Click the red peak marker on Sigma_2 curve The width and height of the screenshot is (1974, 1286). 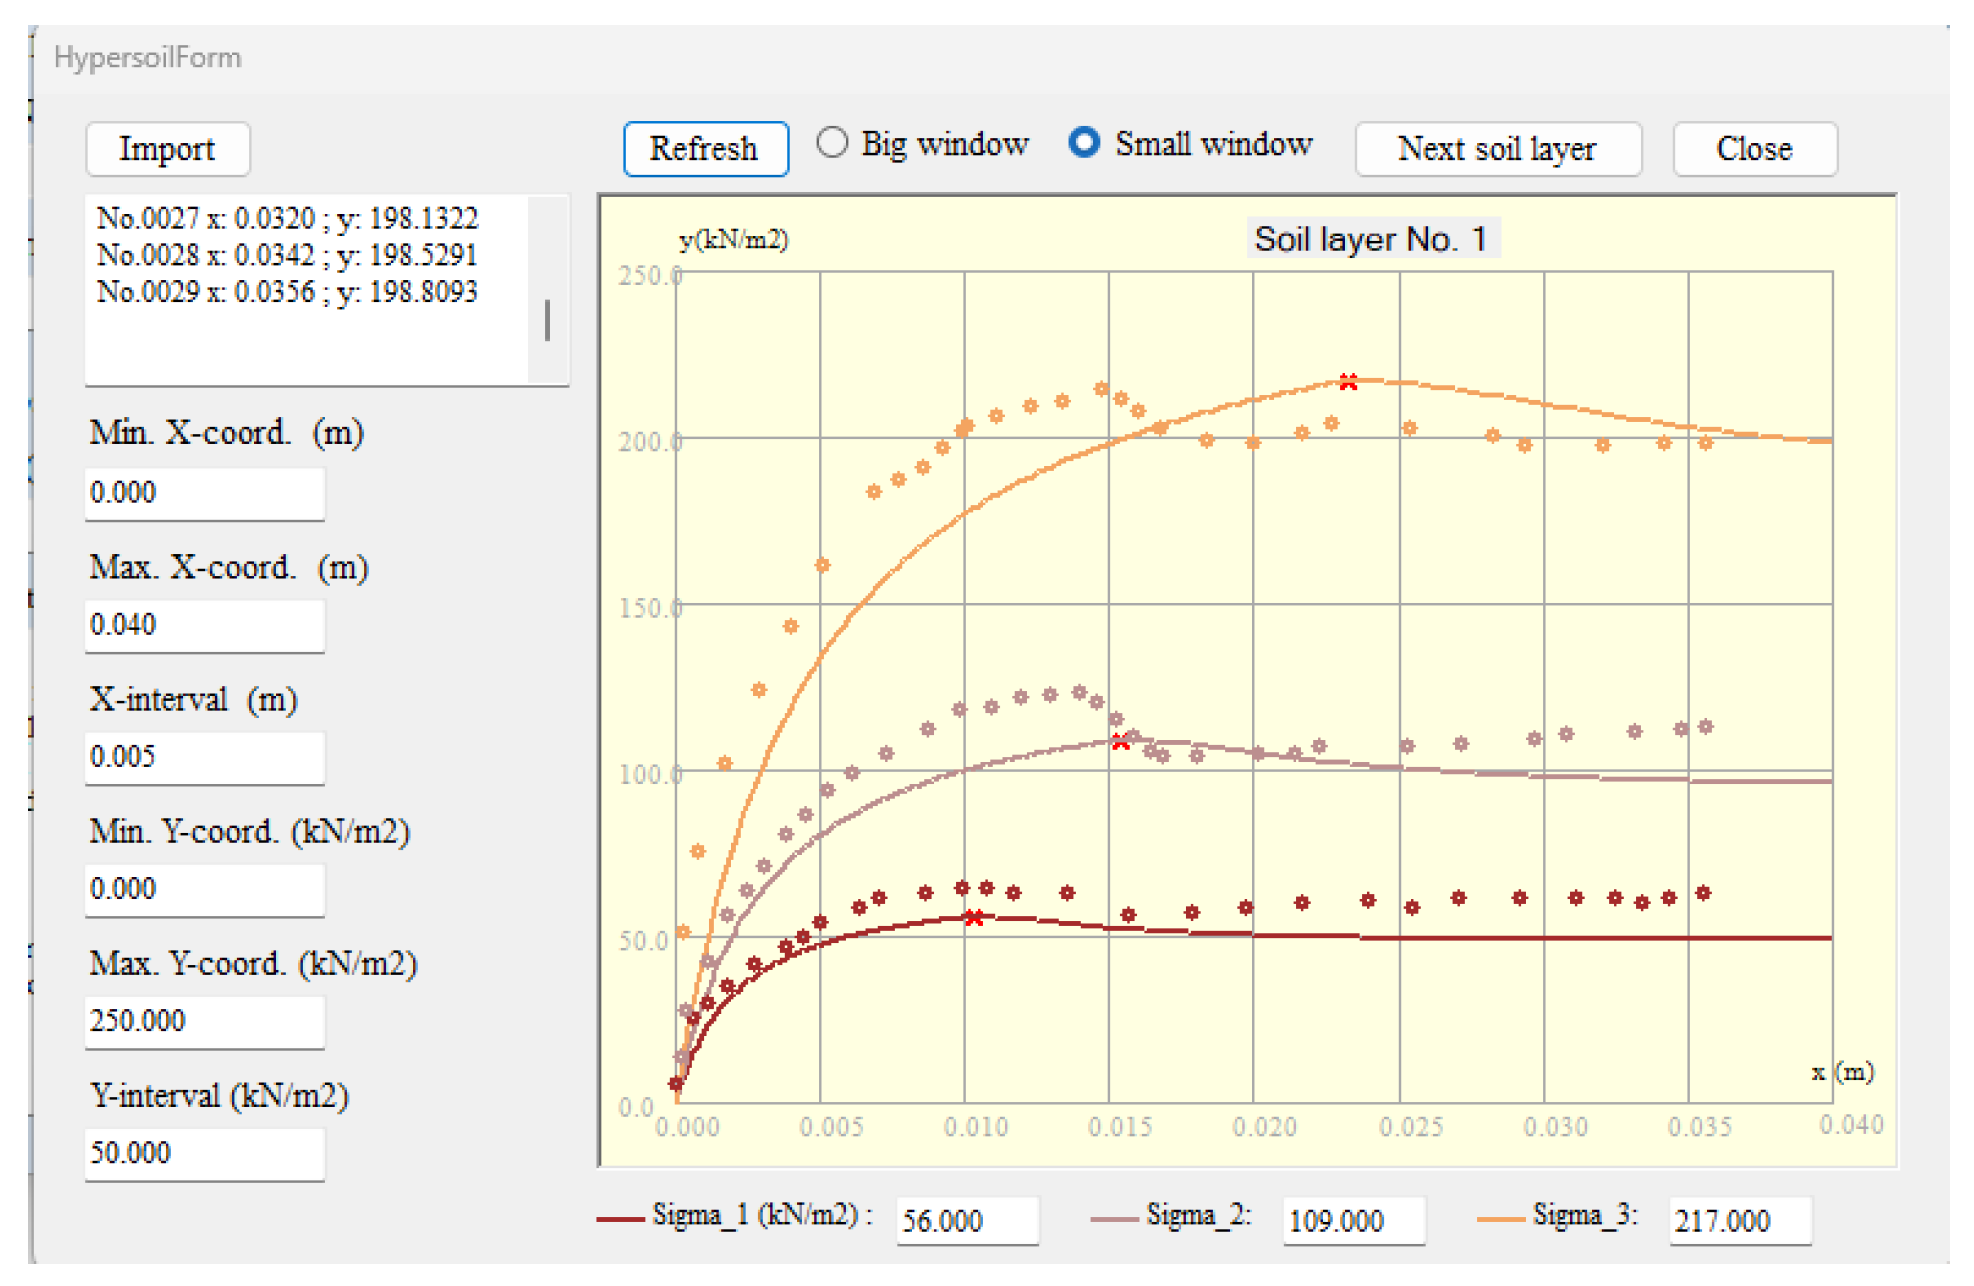click(1120, 742)
